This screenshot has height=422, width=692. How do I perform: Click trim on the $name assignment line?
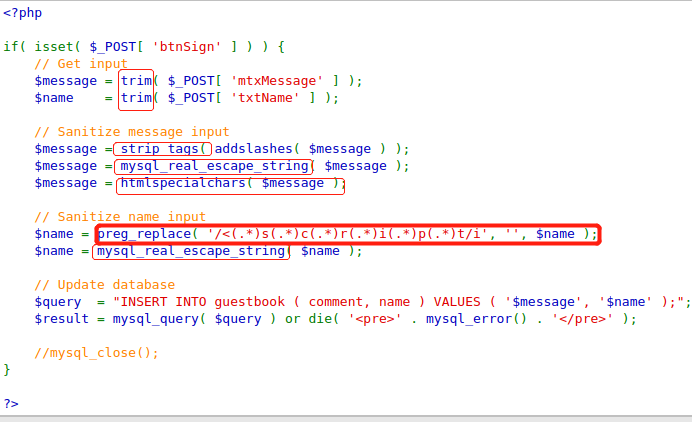point(136,98)
